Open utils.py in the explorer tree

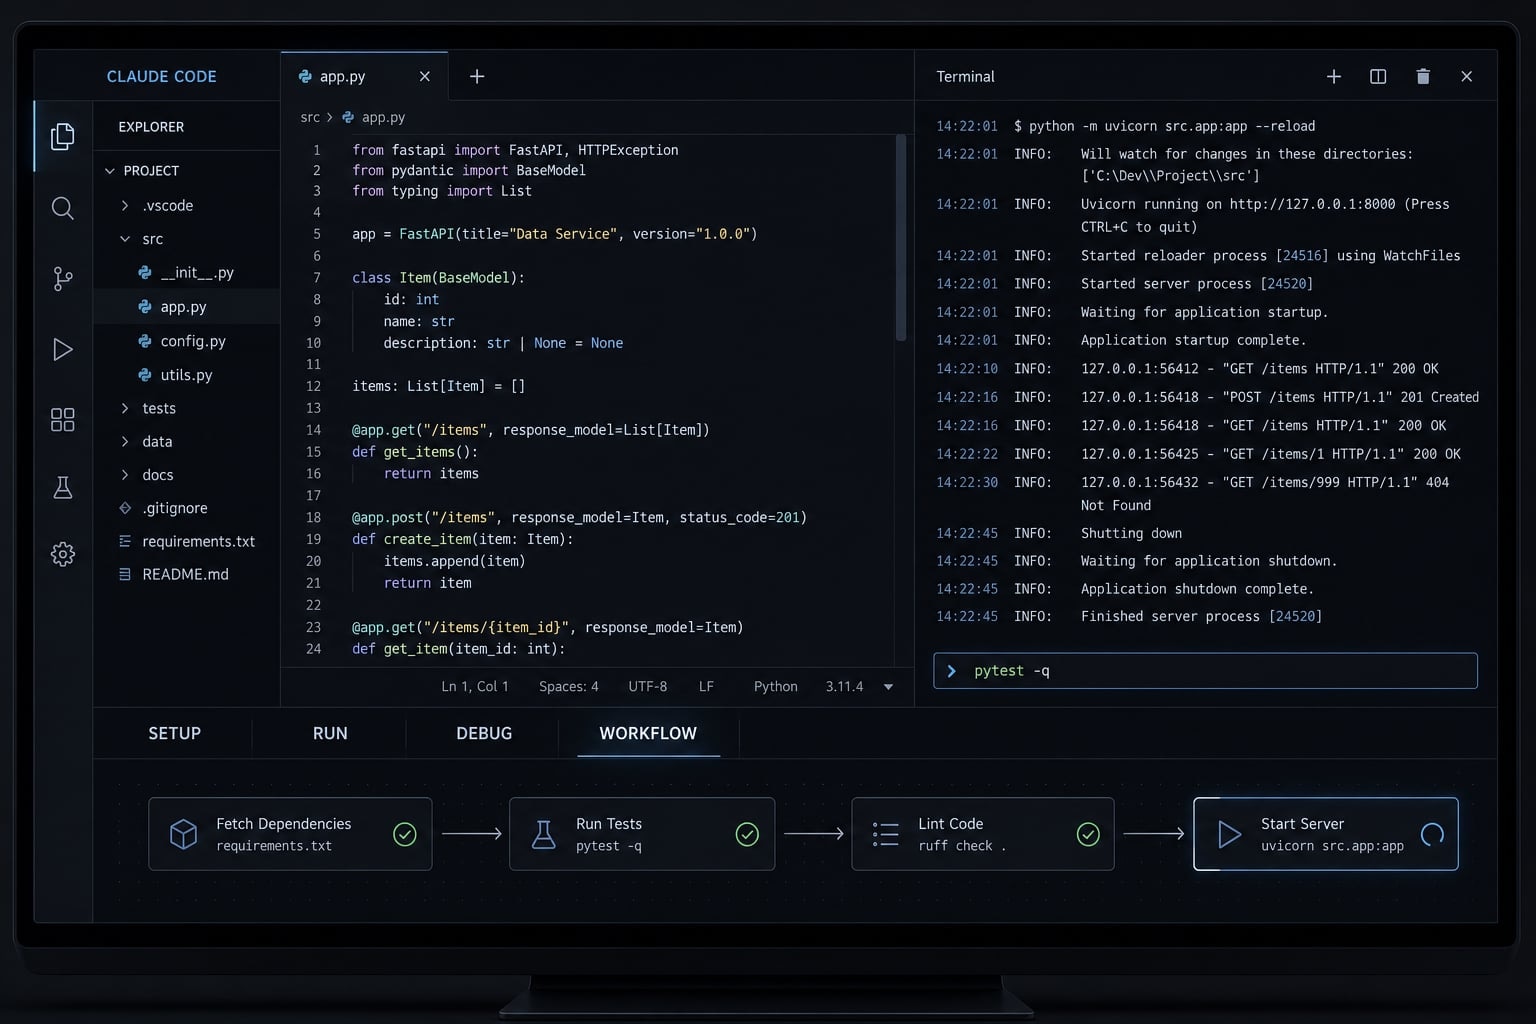(187, 375)
